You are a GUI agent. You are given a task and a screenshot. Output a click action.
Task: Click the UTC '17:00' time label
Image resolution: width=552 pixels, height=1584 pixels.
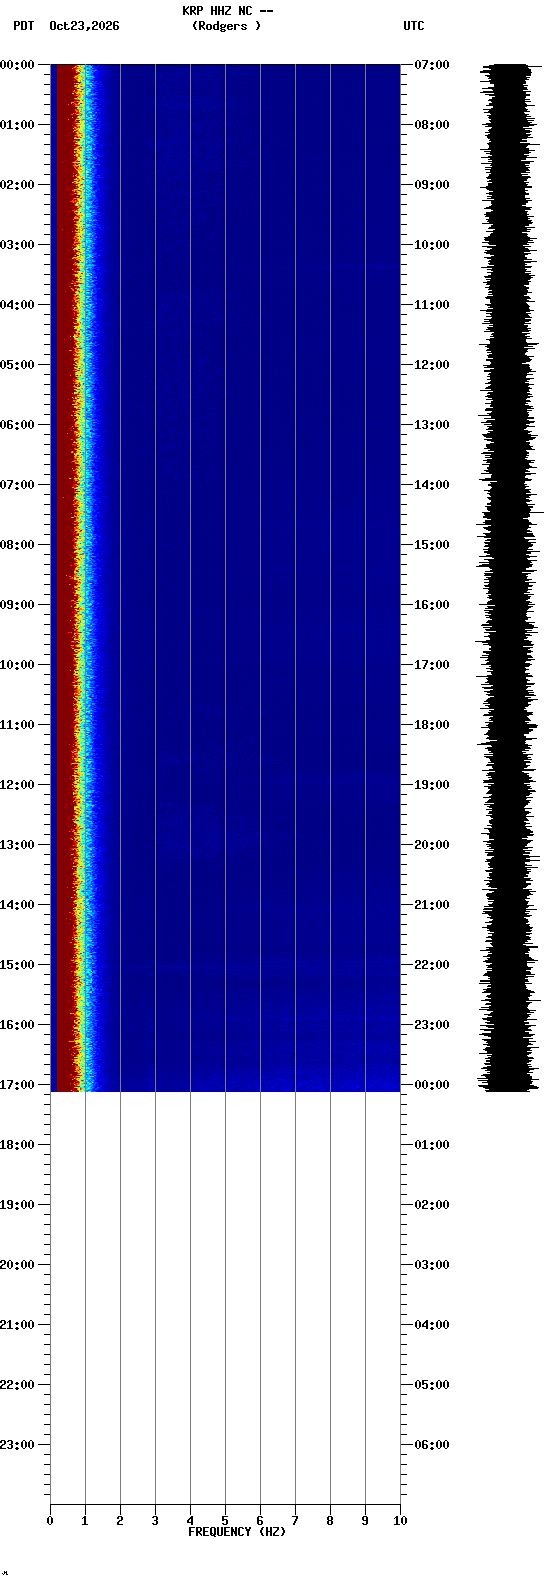(x=431, y=665)
